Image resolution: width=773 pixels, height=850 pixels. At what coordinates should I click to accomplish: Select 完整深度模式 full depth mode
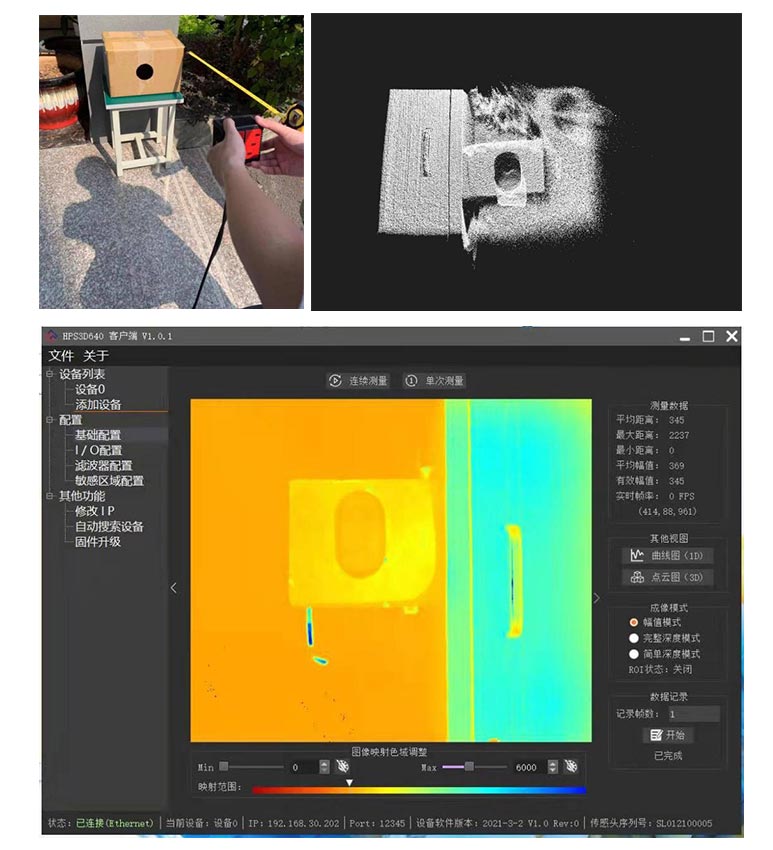[633, 638]
